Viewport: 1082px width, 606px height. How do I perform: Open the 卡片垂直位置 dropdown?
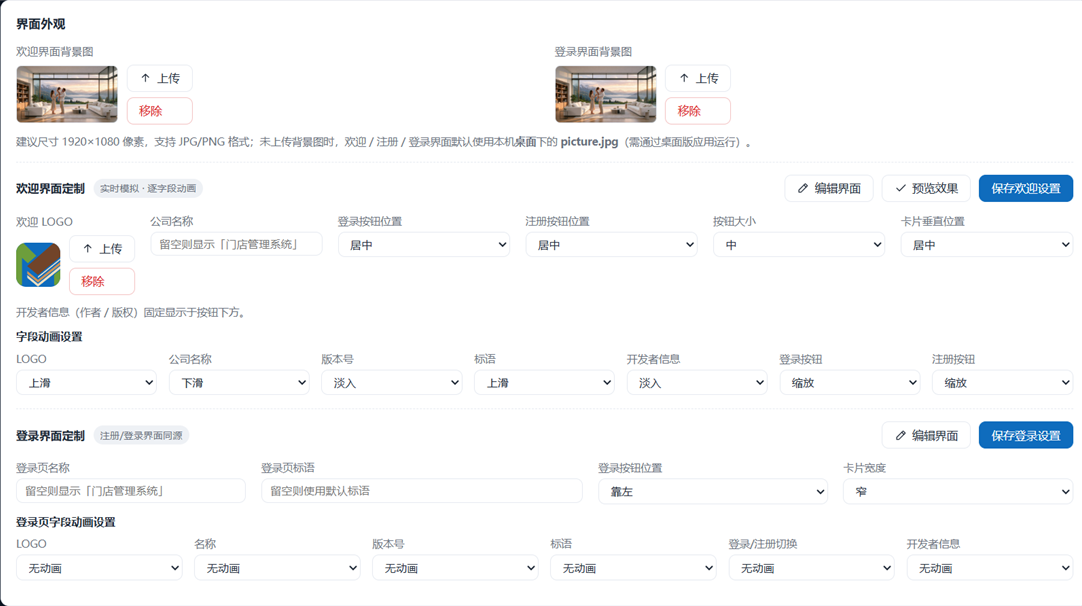coord(987,244)
